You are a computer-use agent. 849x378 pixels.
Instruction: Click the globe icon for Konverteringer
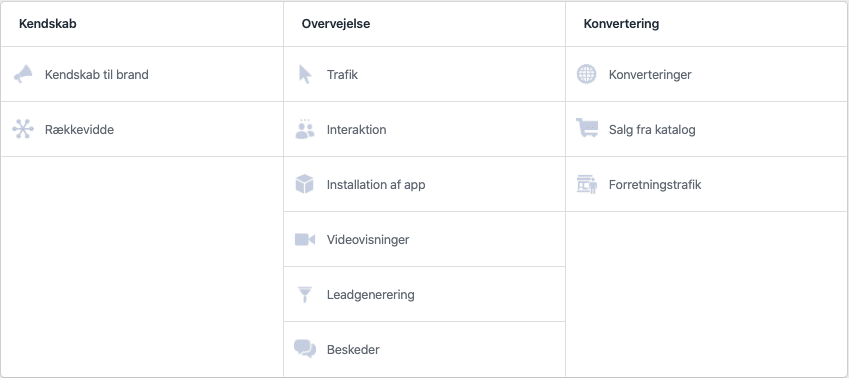(x=586, y=74)
